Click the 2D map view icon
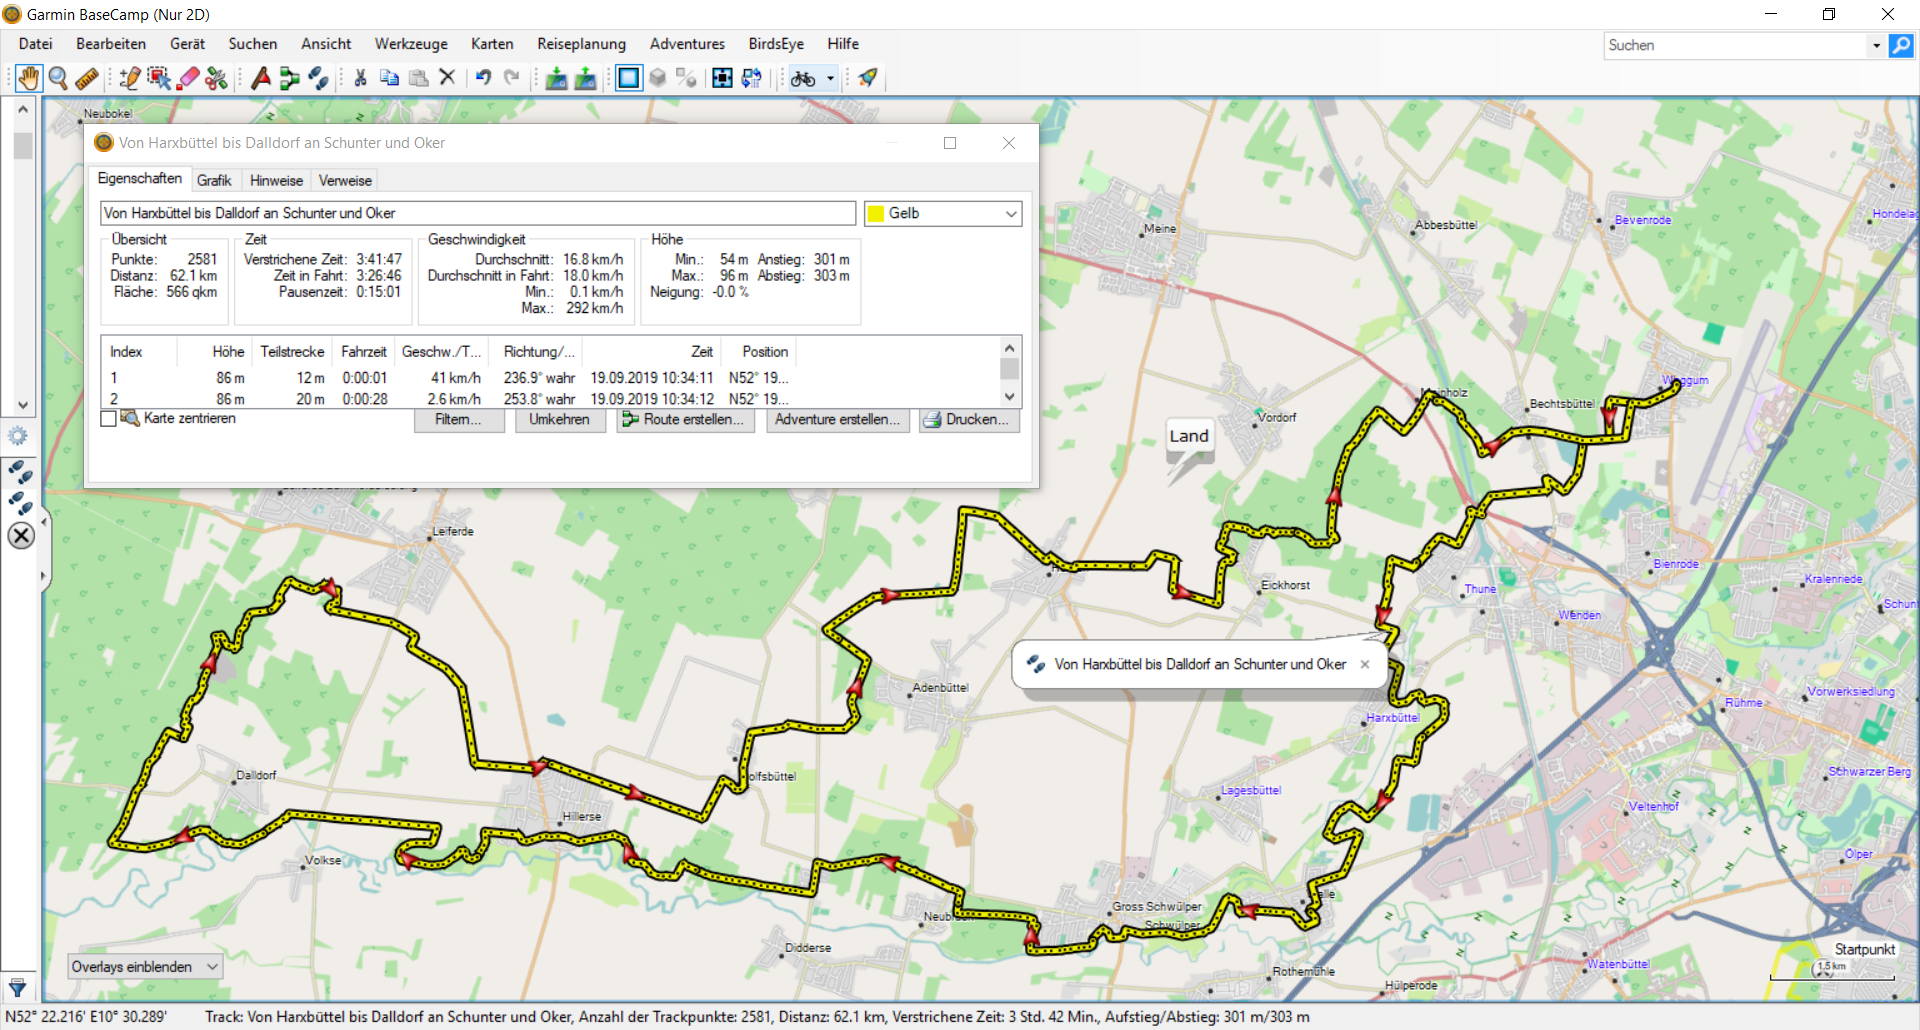1920x1030 pixels. [x=628, y=78]
